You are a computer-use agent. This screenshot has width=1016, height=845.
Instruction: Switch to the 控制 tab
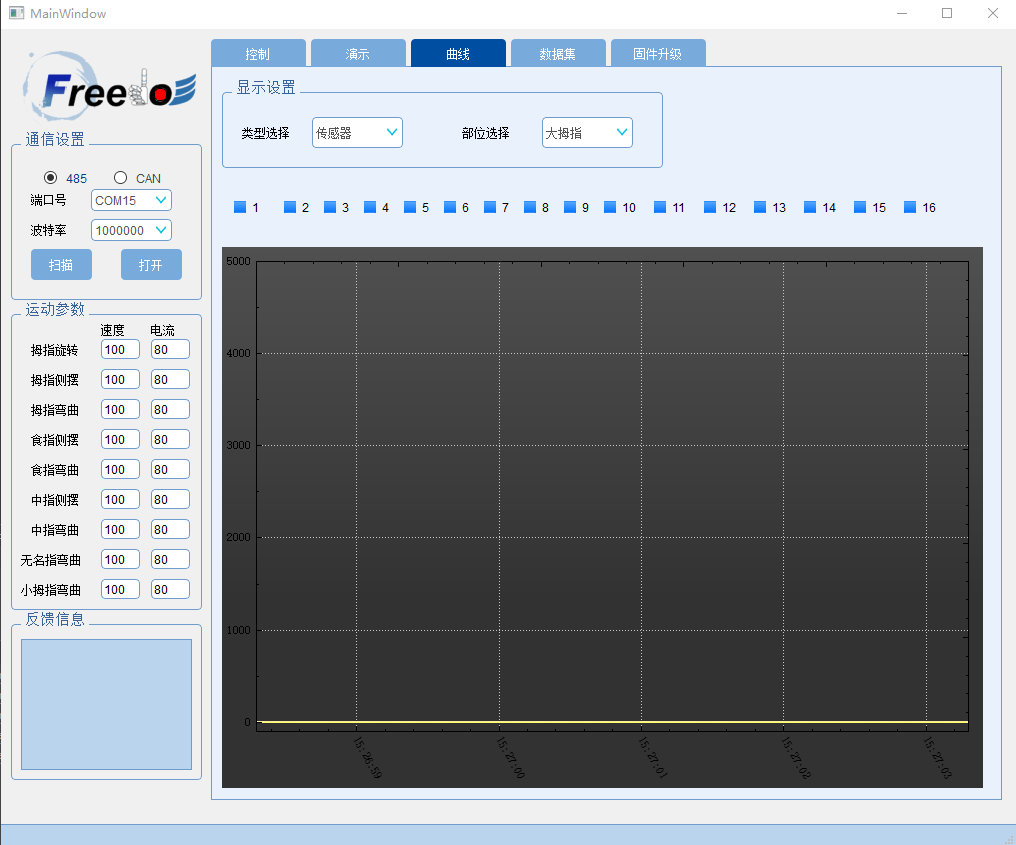tap(258, 54)
